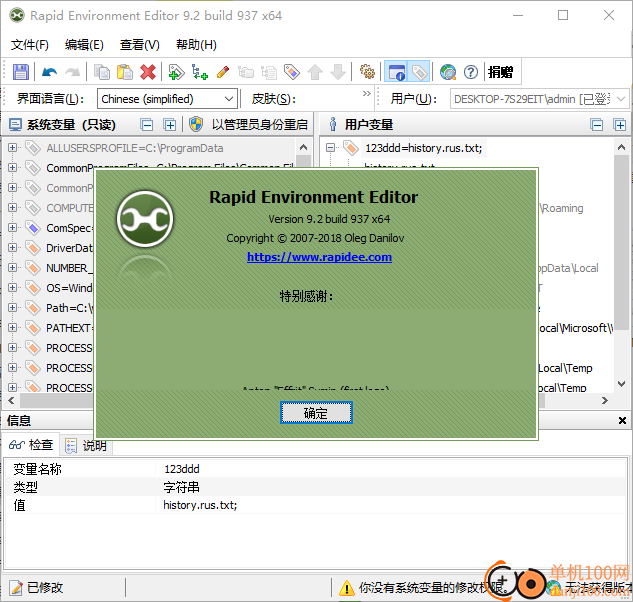Open help via question mark icon
This screenshot has height=602, width=633.
coord(471,72)
